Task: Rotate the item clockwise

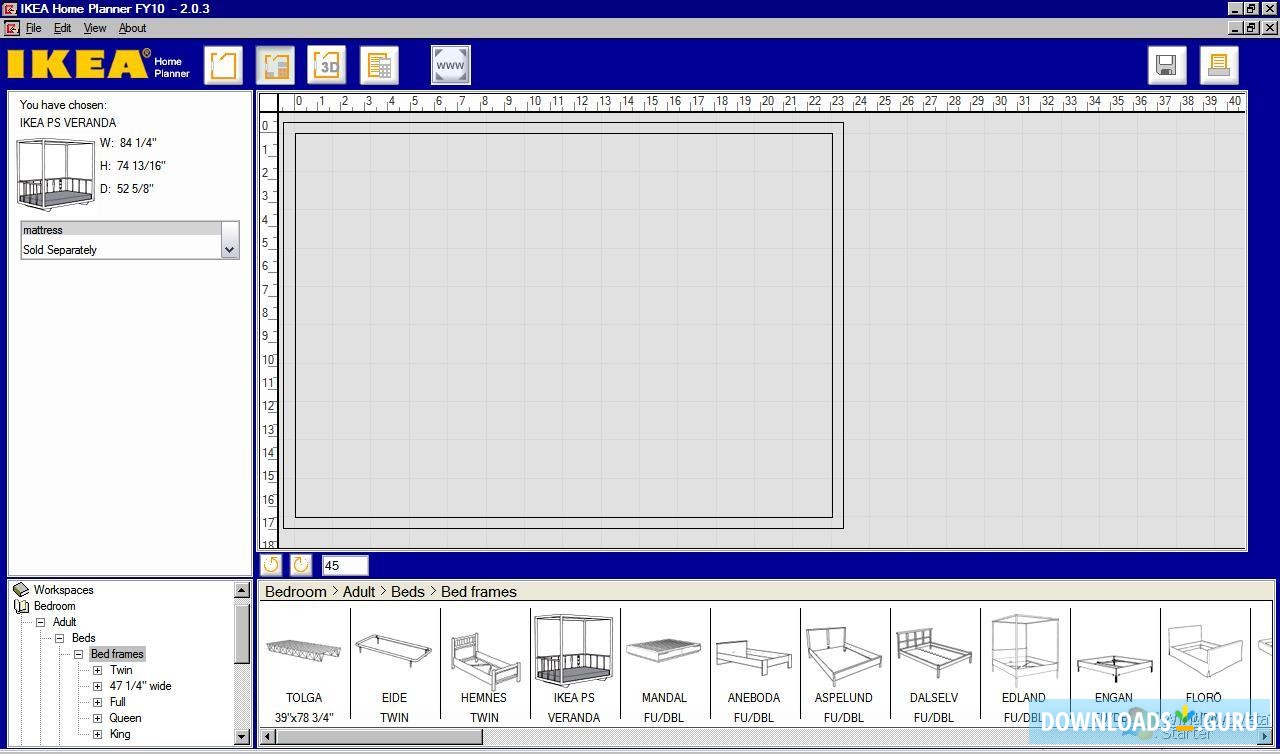Action: 300,565
